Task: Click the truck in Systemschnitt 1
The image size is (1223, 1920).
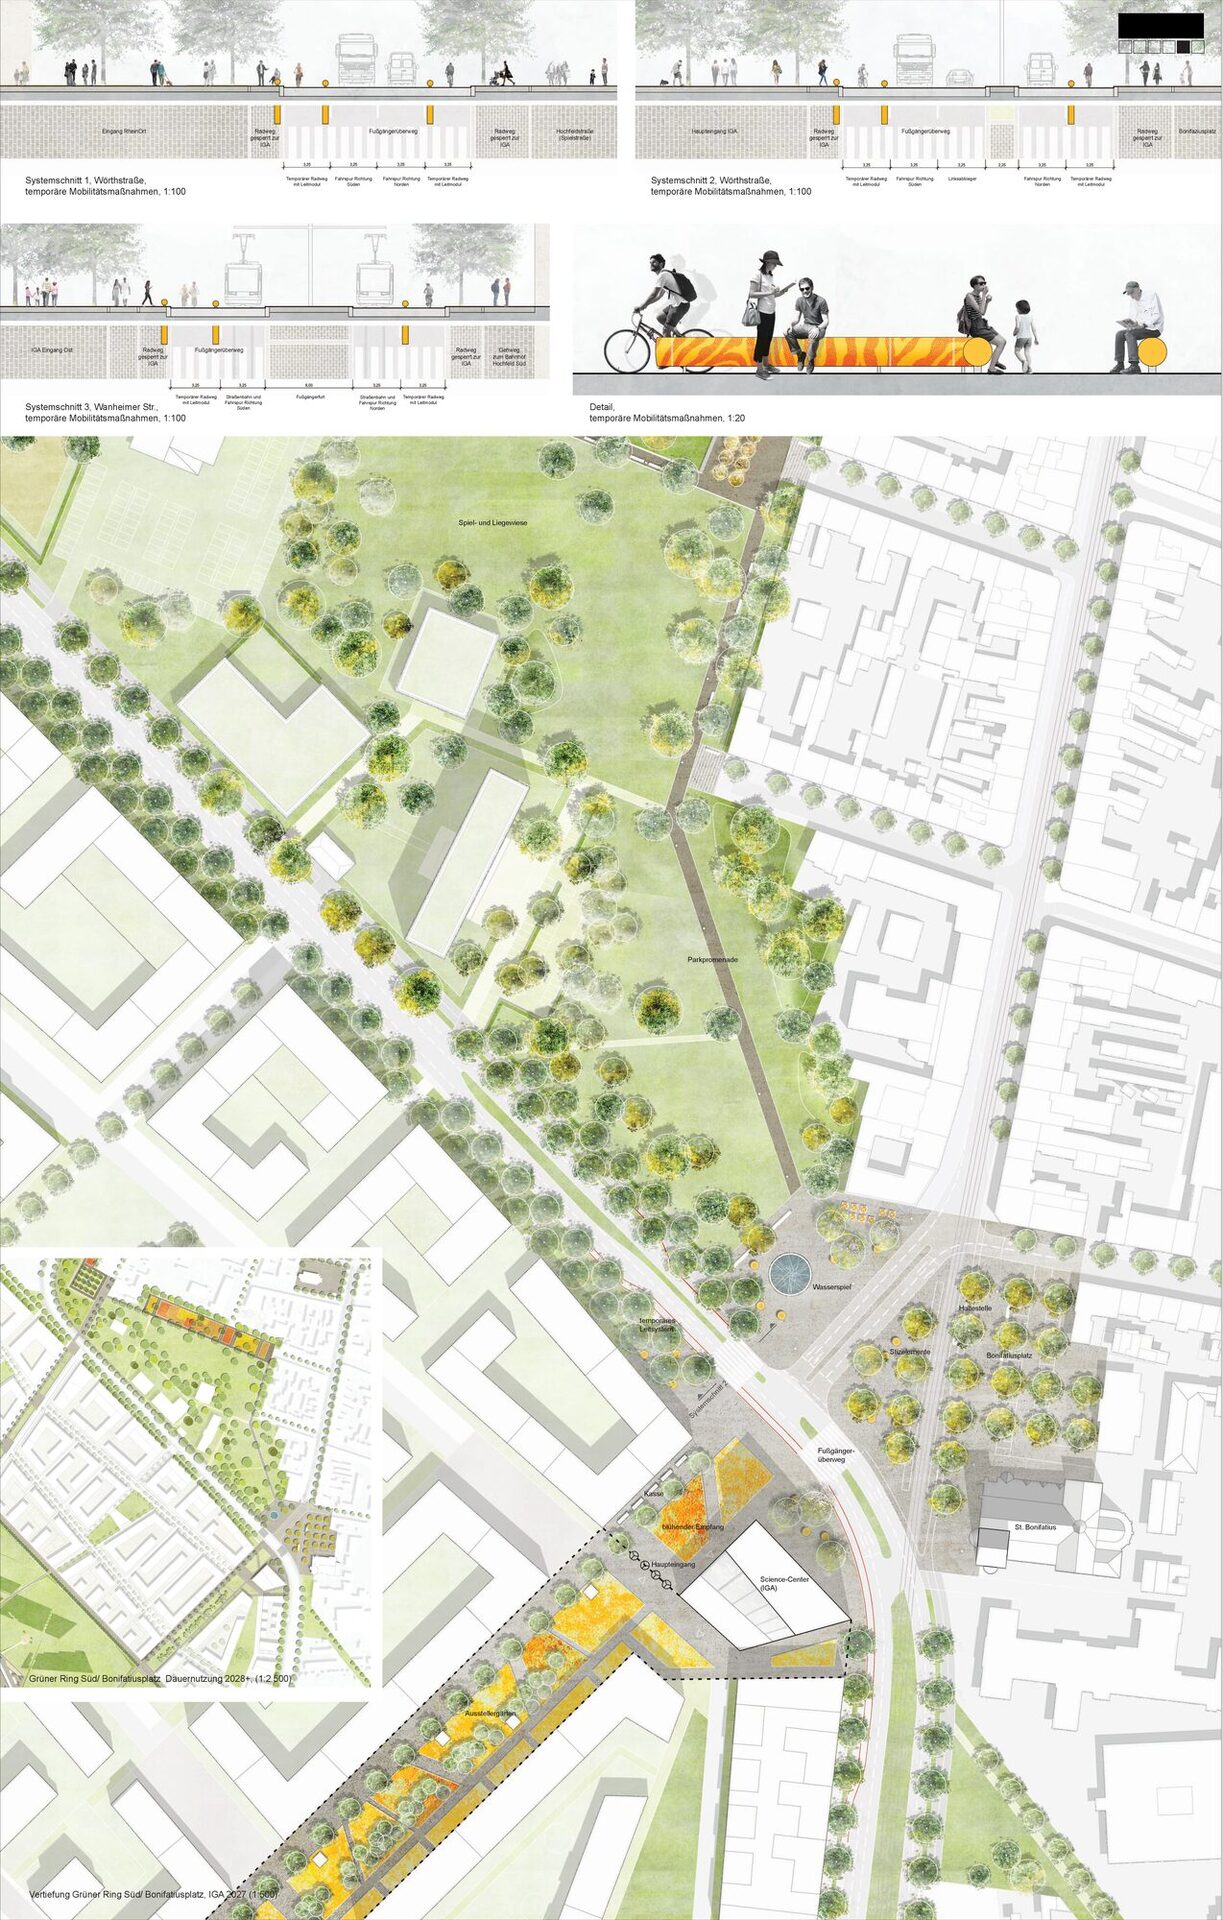Action: (355, 60)
